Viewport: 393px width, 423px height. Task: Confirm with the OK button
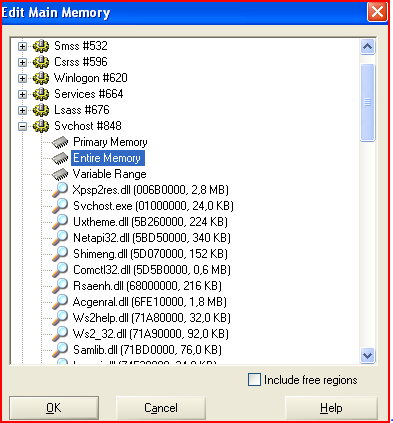click(54, 408)
